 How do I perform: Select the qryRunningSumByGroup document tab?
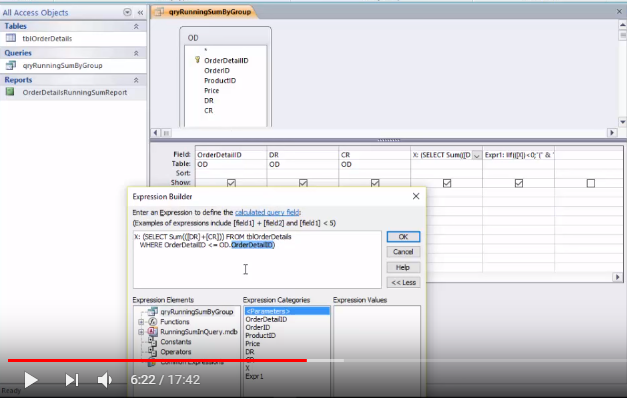tap(204, 12)
